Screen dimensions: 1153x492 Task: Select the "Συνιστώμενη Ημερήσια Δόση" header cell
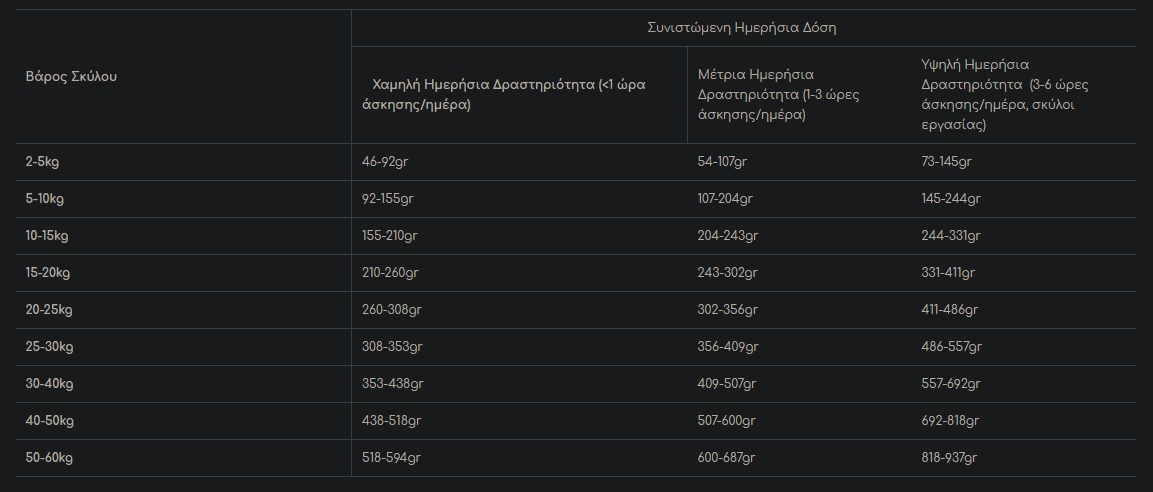742,28
